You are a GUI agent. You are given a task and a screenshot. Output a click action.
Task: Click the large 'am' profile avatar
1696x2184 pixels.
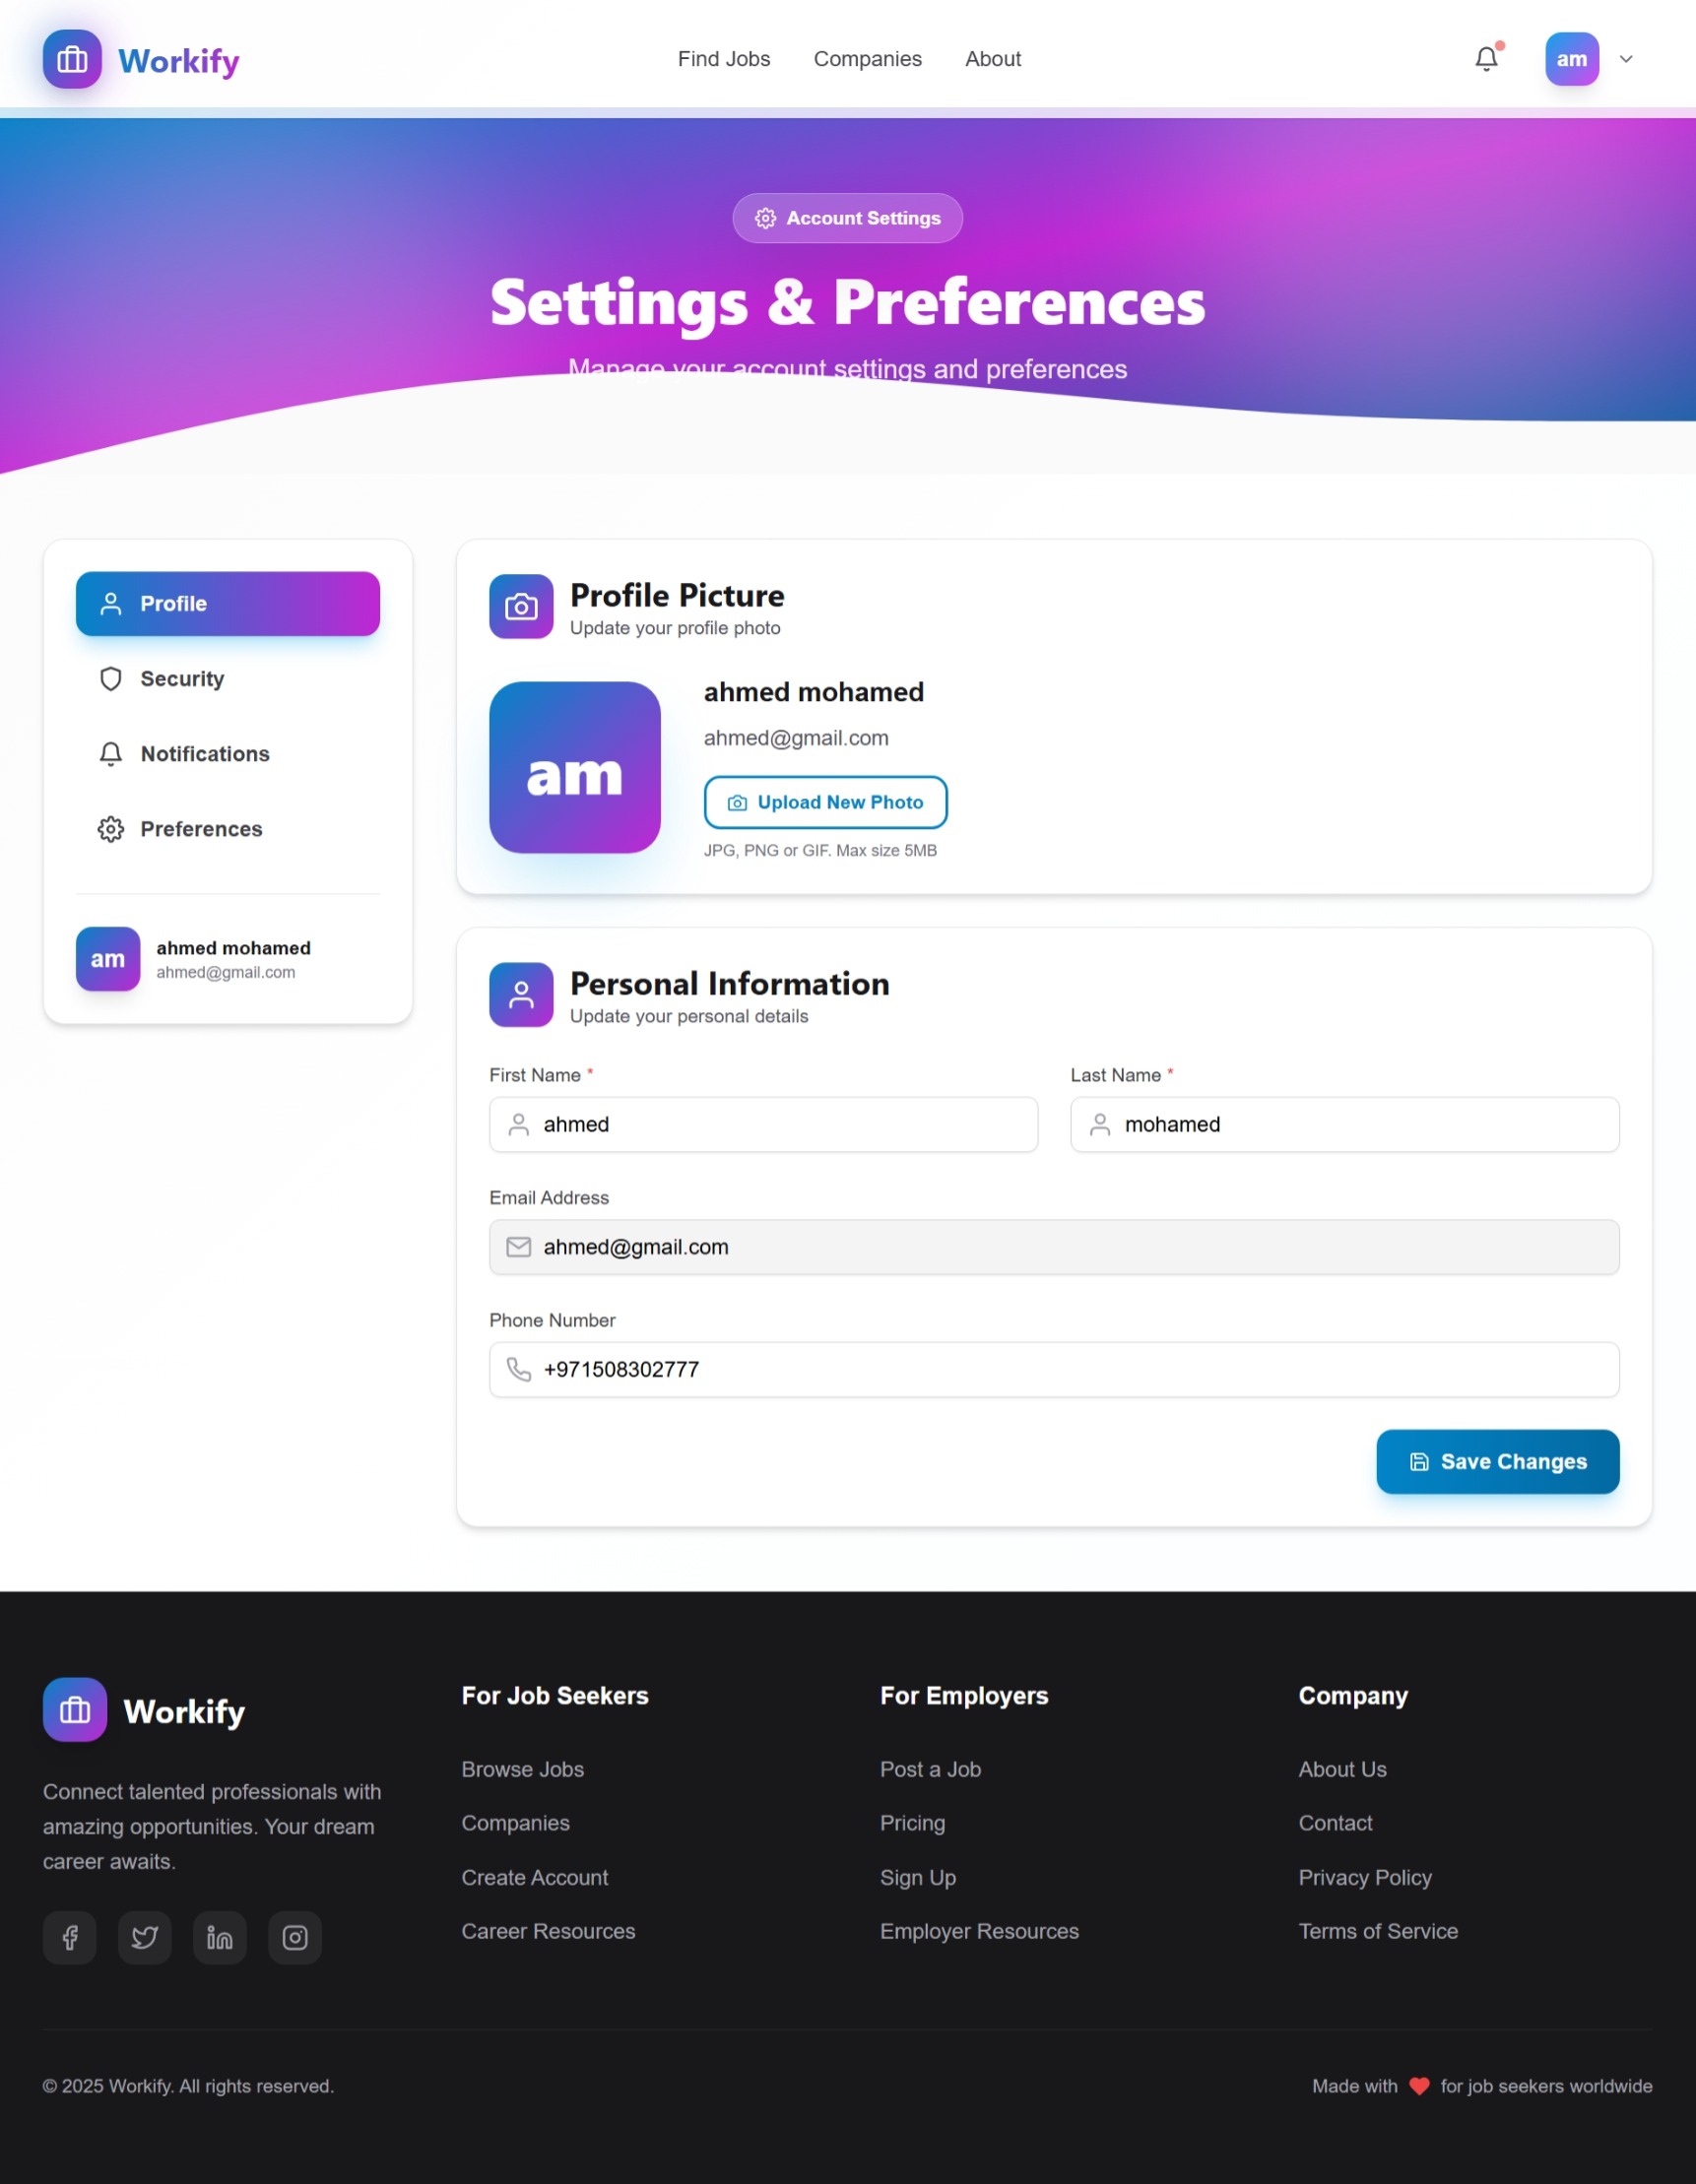point(575,768)
